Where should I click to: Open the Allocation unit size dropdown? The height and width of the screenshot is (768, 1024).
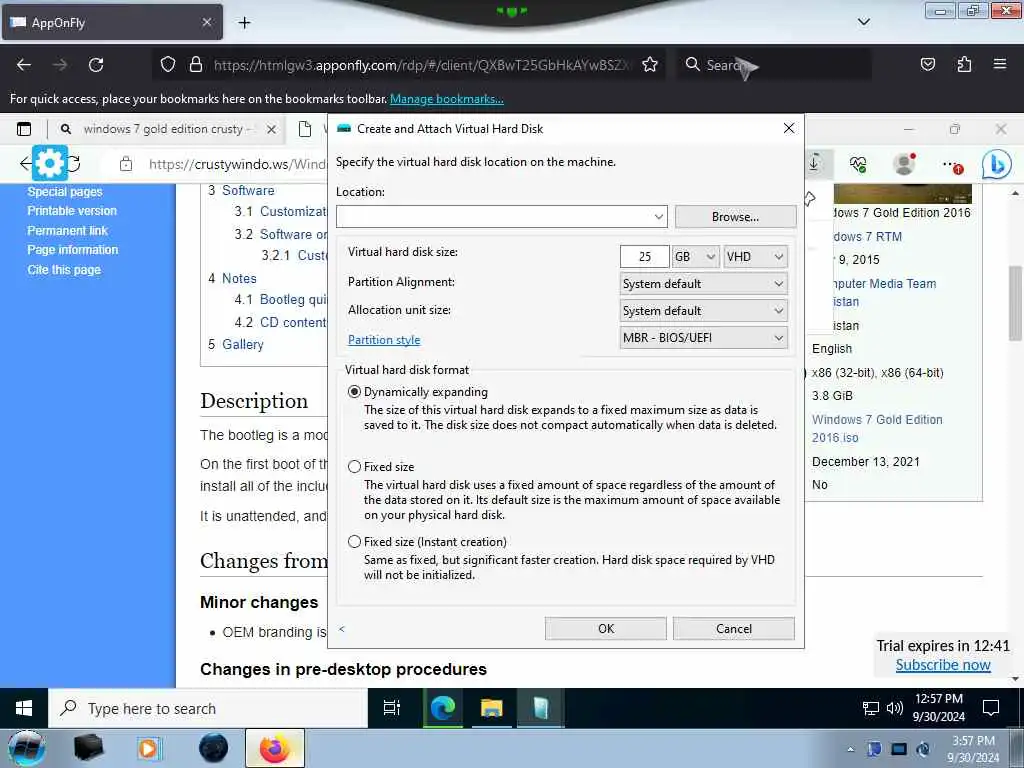703,311
